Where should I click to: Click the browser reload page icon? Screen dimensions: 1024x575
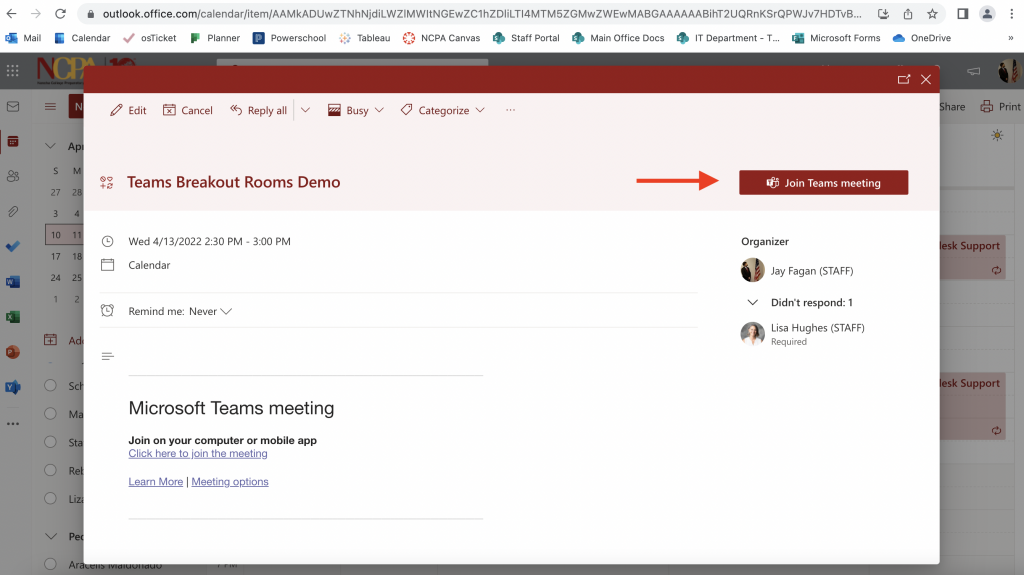pyautogui.click(x=61, y=14)
